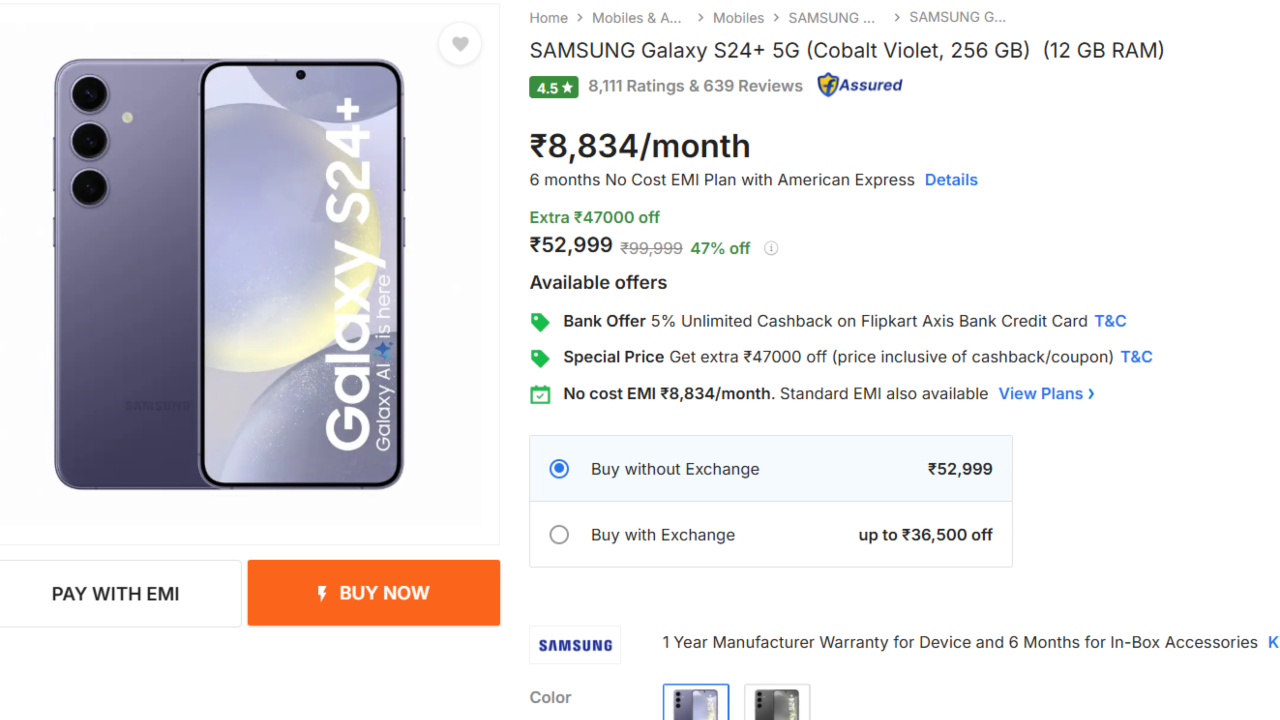Open the Home breadcrumb link

click(x=548, y=18)
